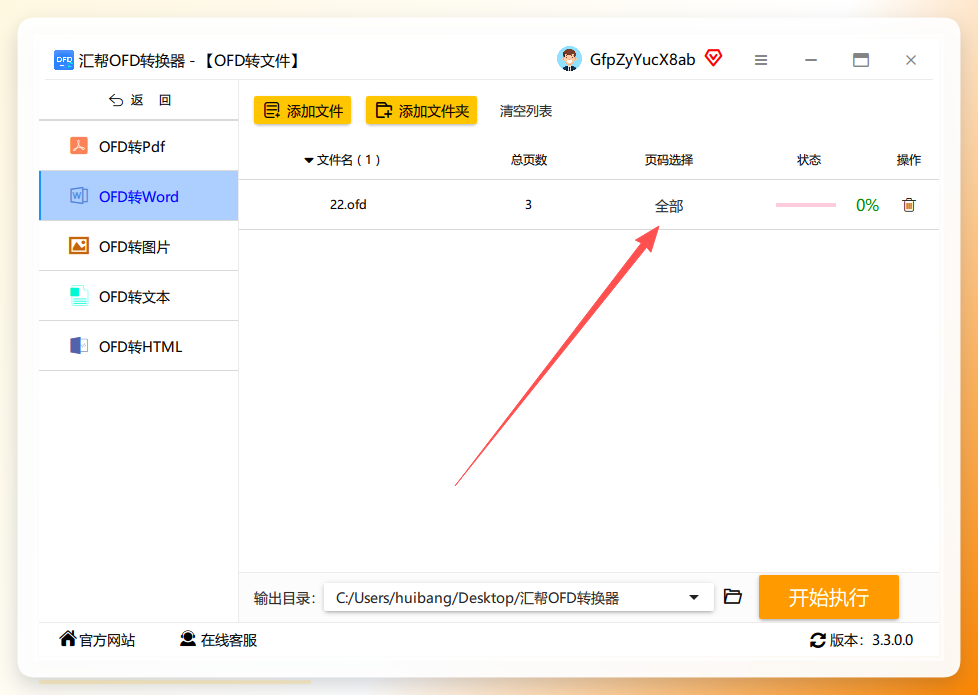Open the 官方网站 link

[97, 639]
